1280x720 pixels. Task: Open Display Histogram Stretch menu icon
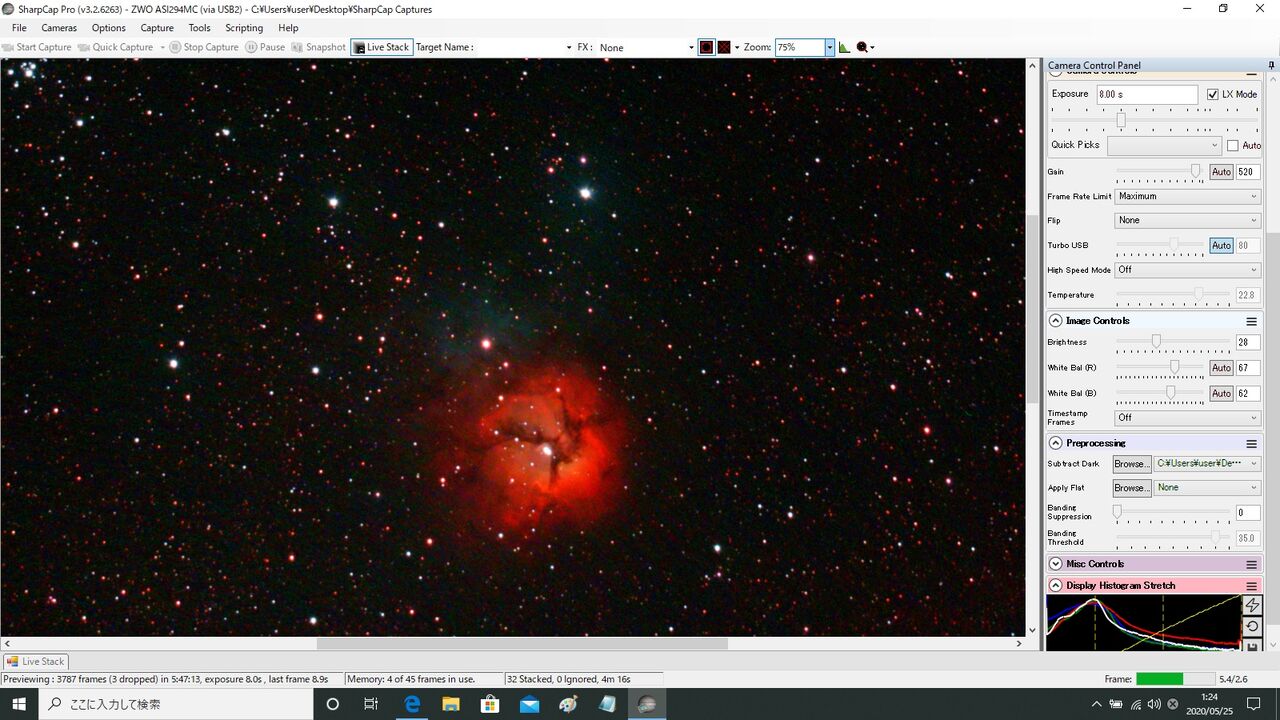click(1251, 586)
